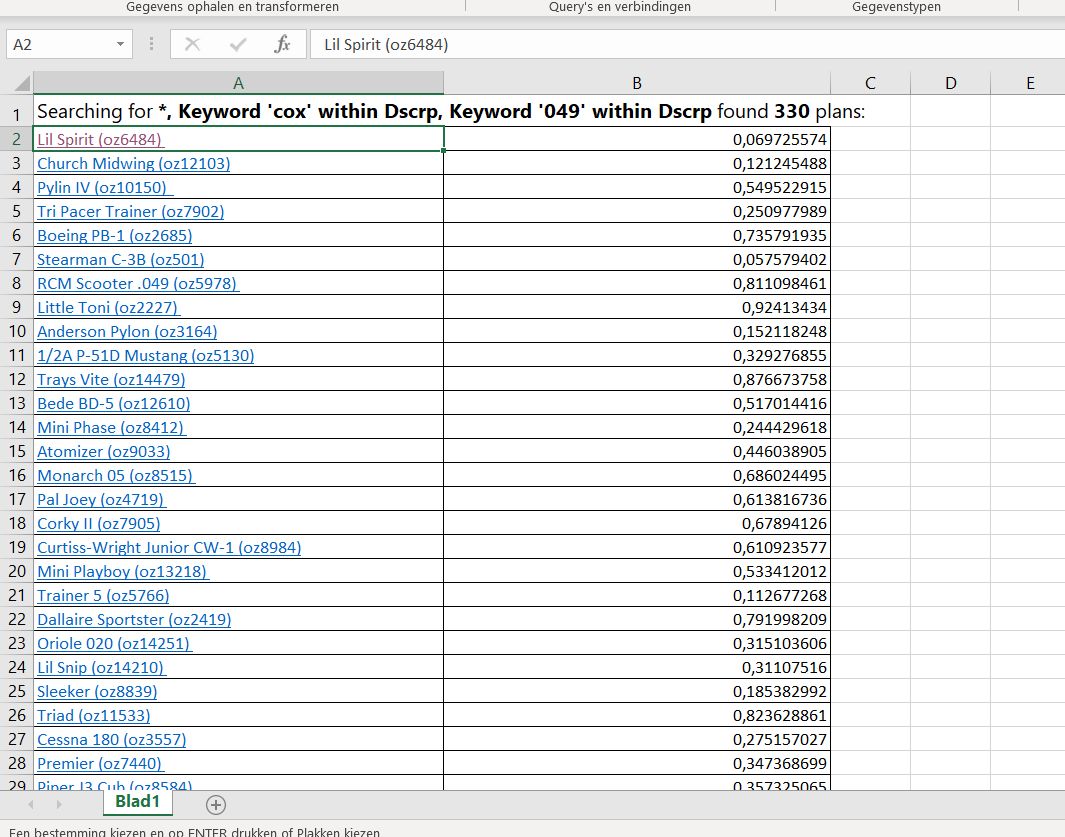Viewport: 1065px width, 837px height.
Task: Click the Select All corner triangle
Action: tap(22, 83)
